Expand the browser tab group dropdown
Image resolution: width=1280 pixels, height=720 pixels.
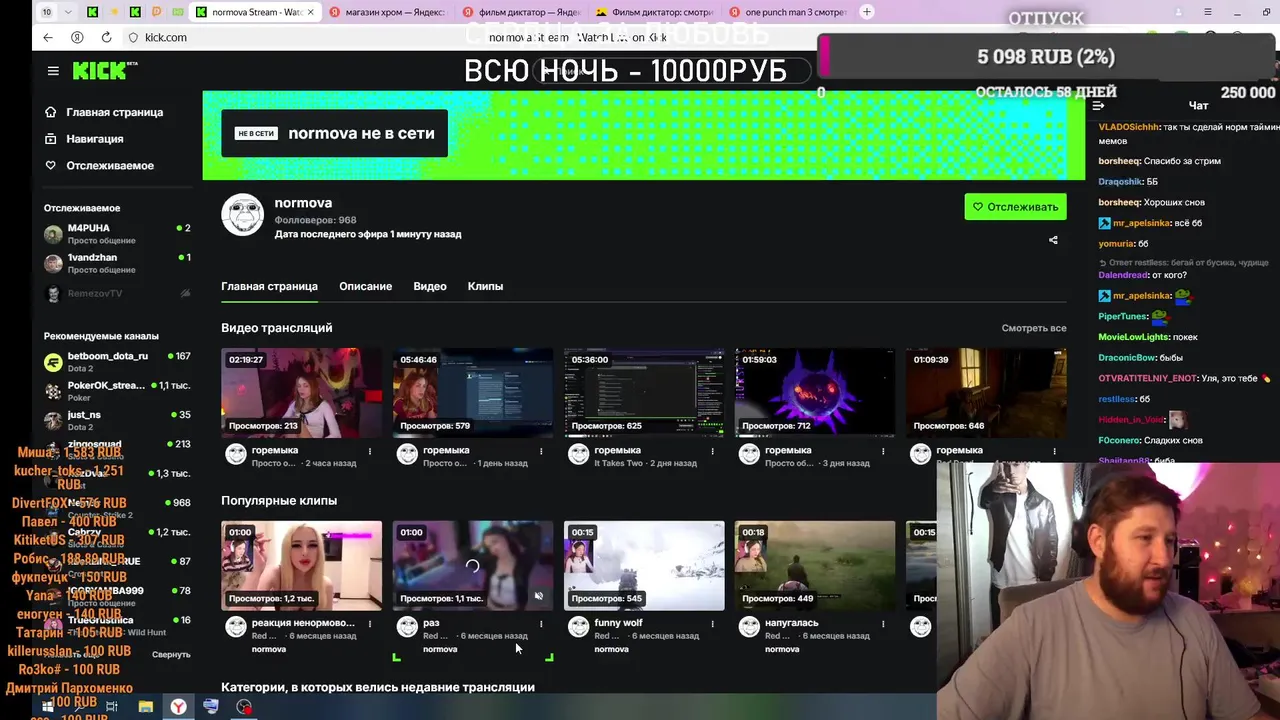pos(68,12)
